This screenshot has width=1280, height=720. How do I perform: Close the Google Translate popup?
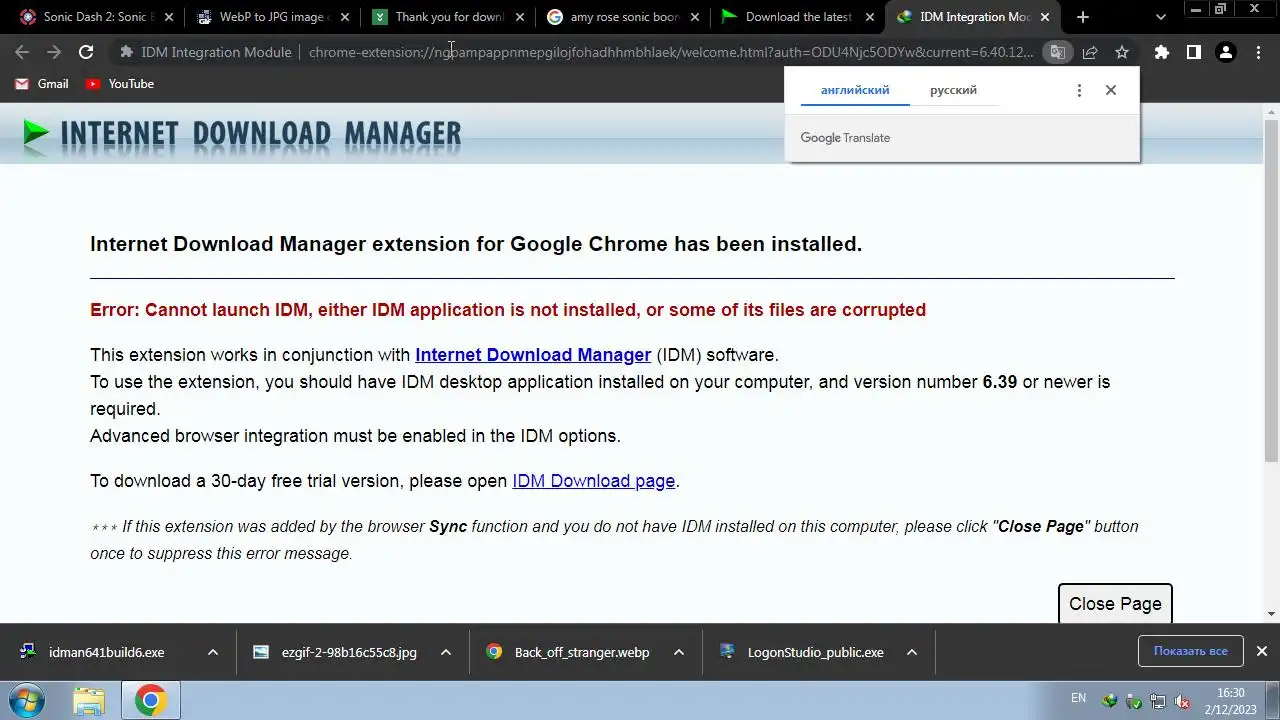click(1110, 90)
